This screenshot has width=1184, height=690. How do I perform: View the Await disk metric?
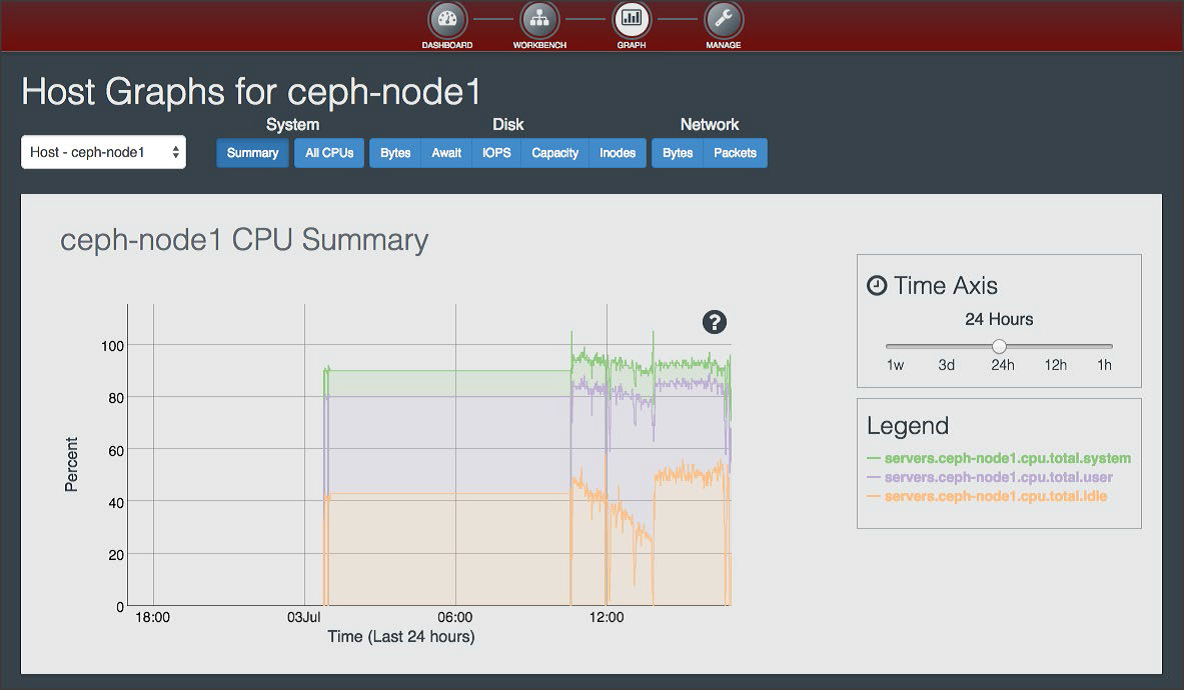445,152
